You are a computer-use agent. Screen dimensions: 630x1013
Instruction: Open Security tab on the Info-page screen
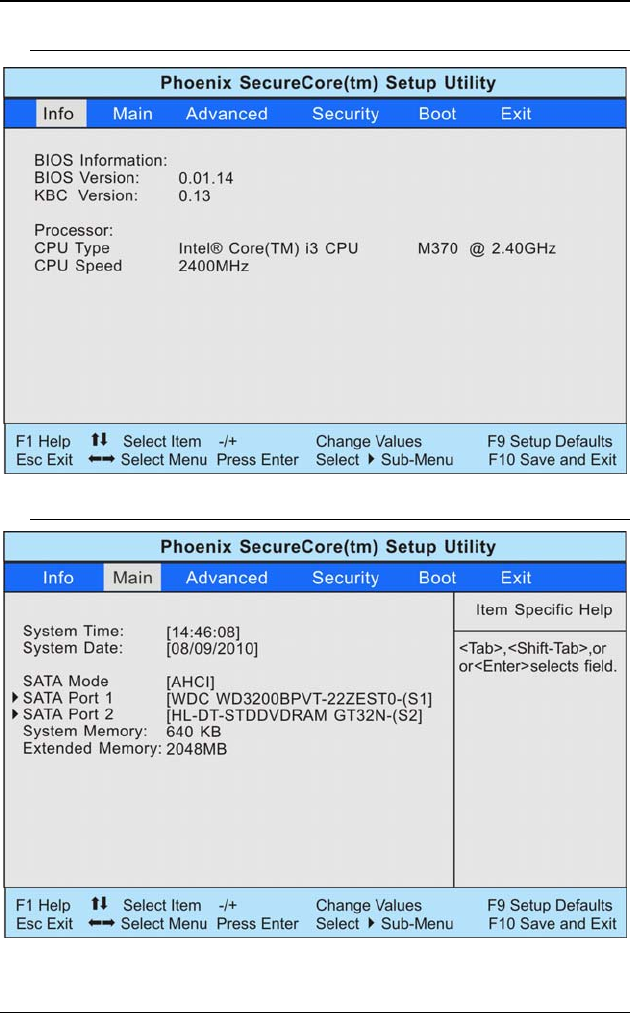(346, 114)
